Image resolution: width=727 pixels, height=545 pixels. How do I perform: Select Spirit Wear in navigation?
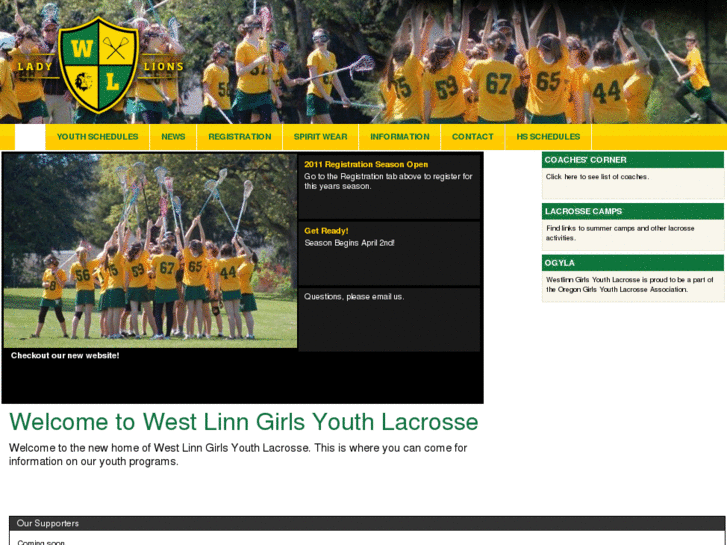320,137
